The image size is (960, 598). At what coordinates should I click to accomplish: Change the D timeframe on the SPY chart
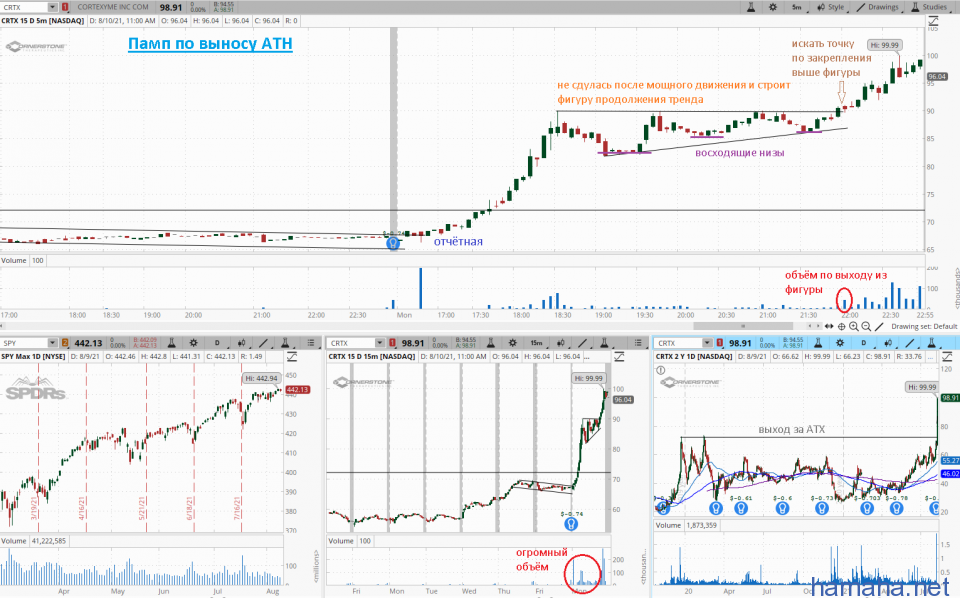coord(217,343)
